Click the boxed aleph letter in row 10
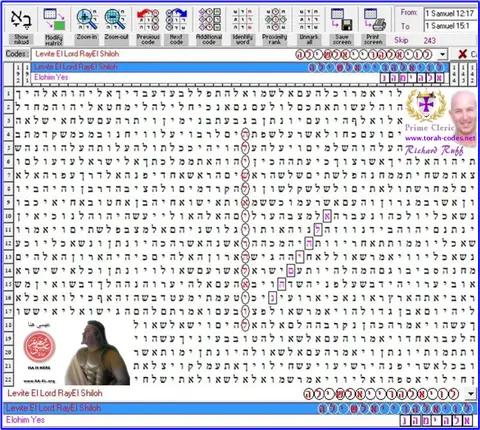The width and height of the screenshot is (480, 430). tap(327, 216)
